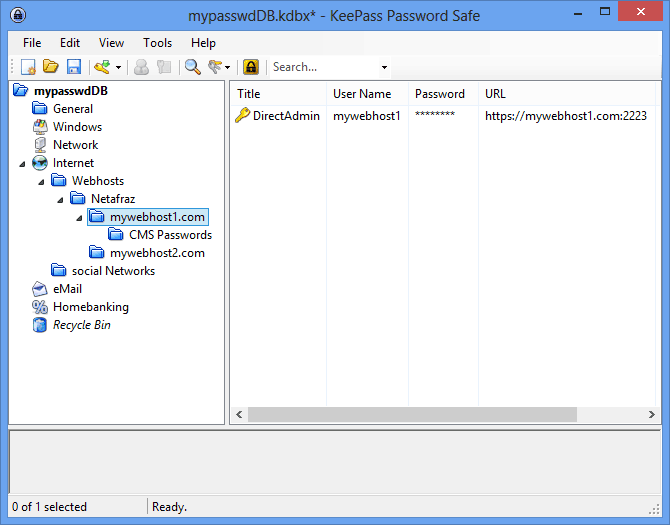The image size is (670, 525).
Task: Select the mywebhost2.com group
Action: (157, 253)
